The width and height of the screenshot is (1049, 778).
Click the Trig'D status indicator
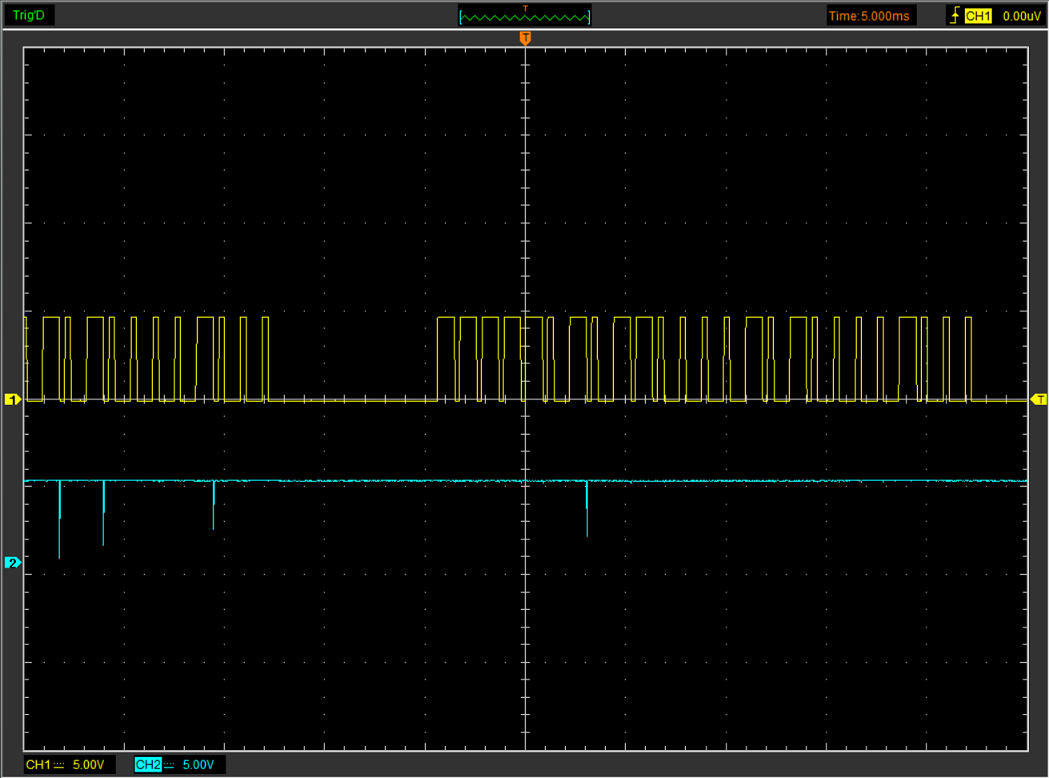(x=29, y=15)
